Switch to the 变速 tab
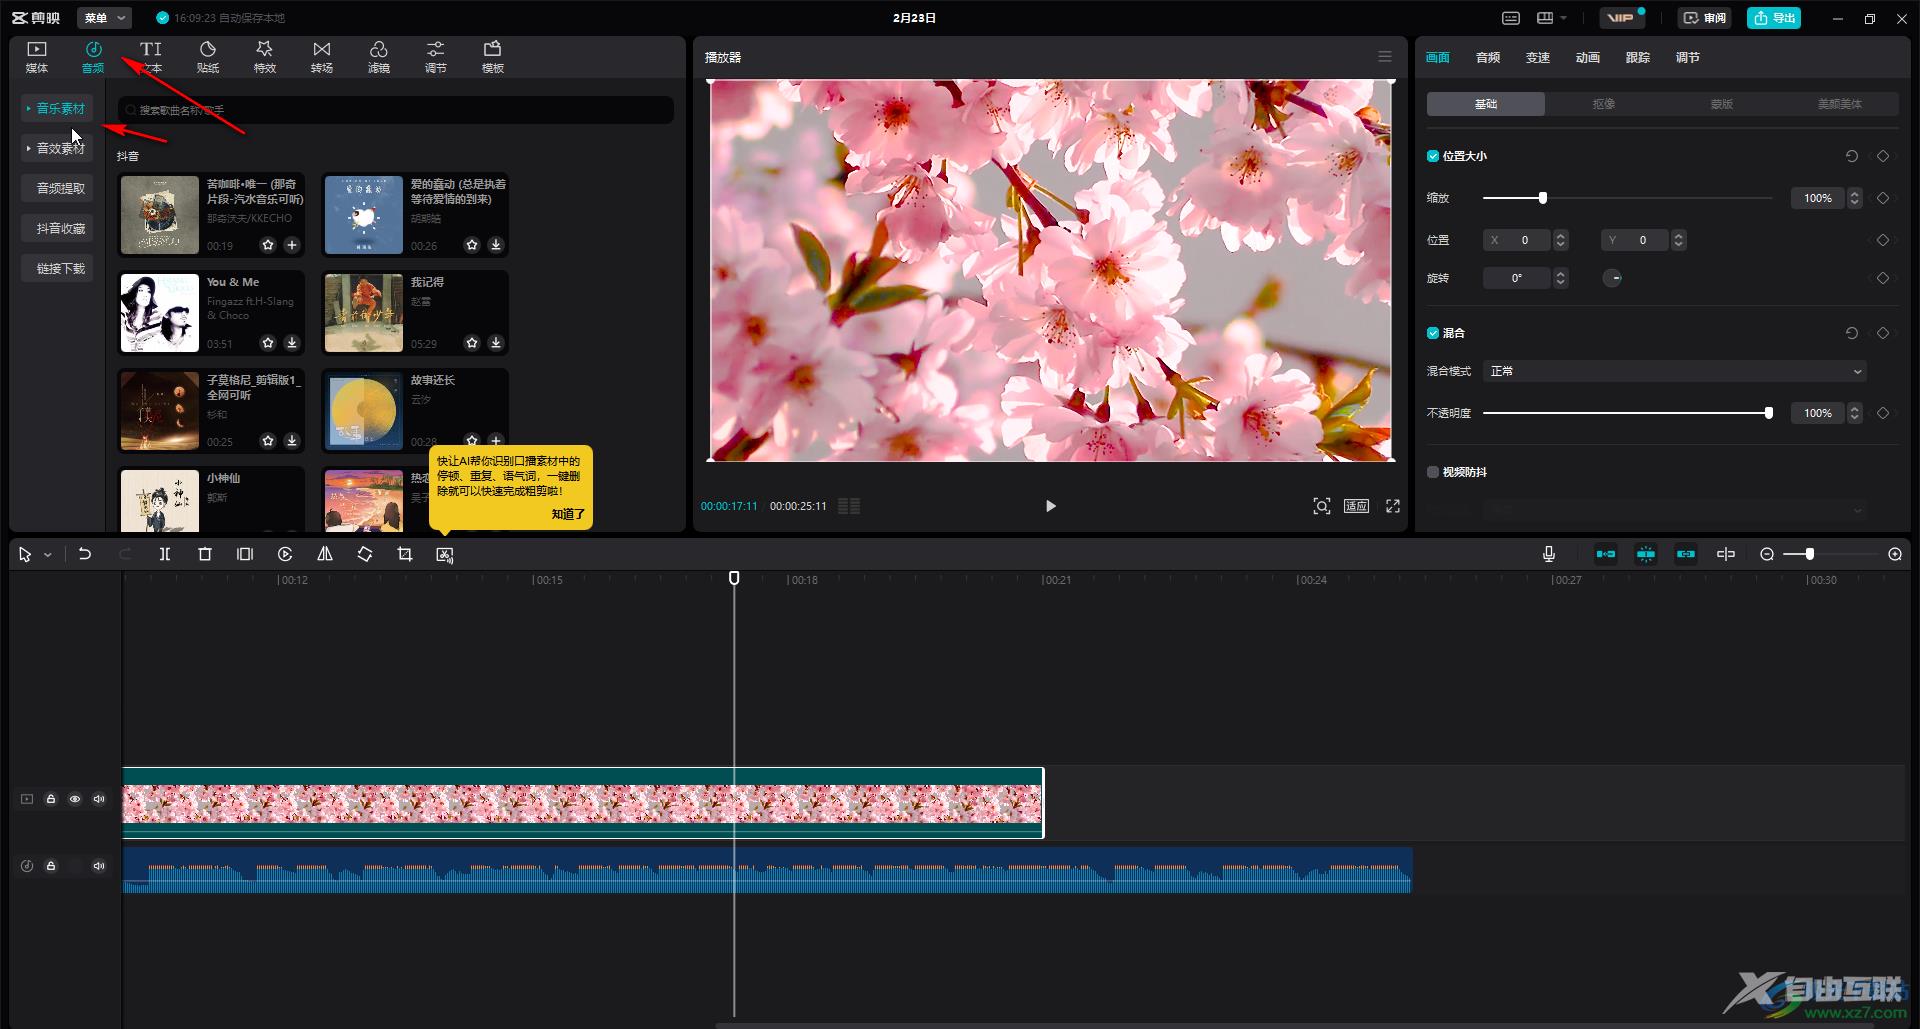 coord(1538,58)
